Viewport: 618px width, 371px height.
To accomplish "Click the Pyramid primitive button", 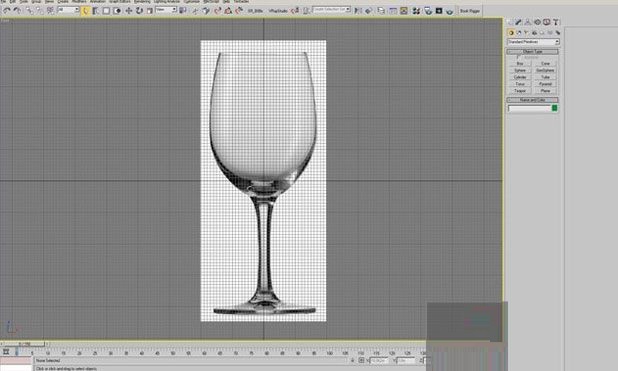I will click(545, 84).
